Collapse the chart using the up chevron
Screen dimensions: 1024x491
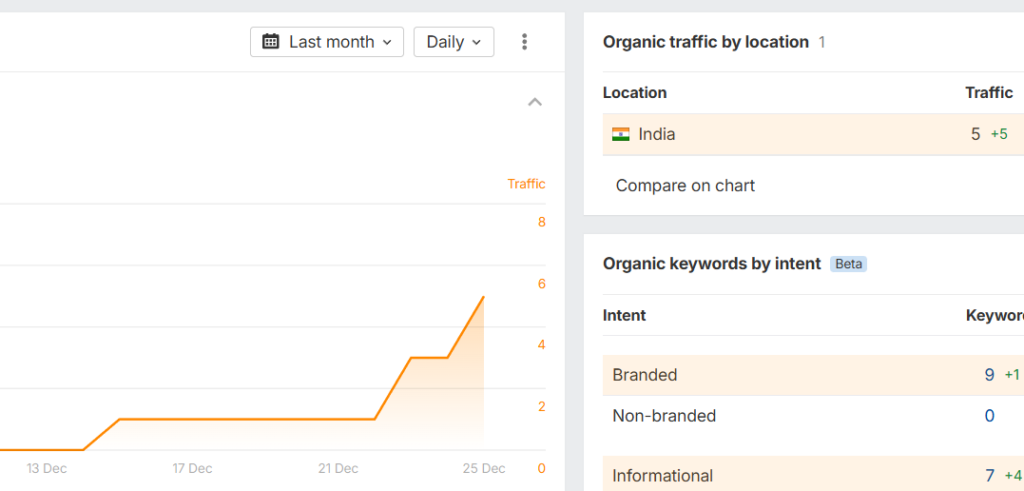coord(535,102)
